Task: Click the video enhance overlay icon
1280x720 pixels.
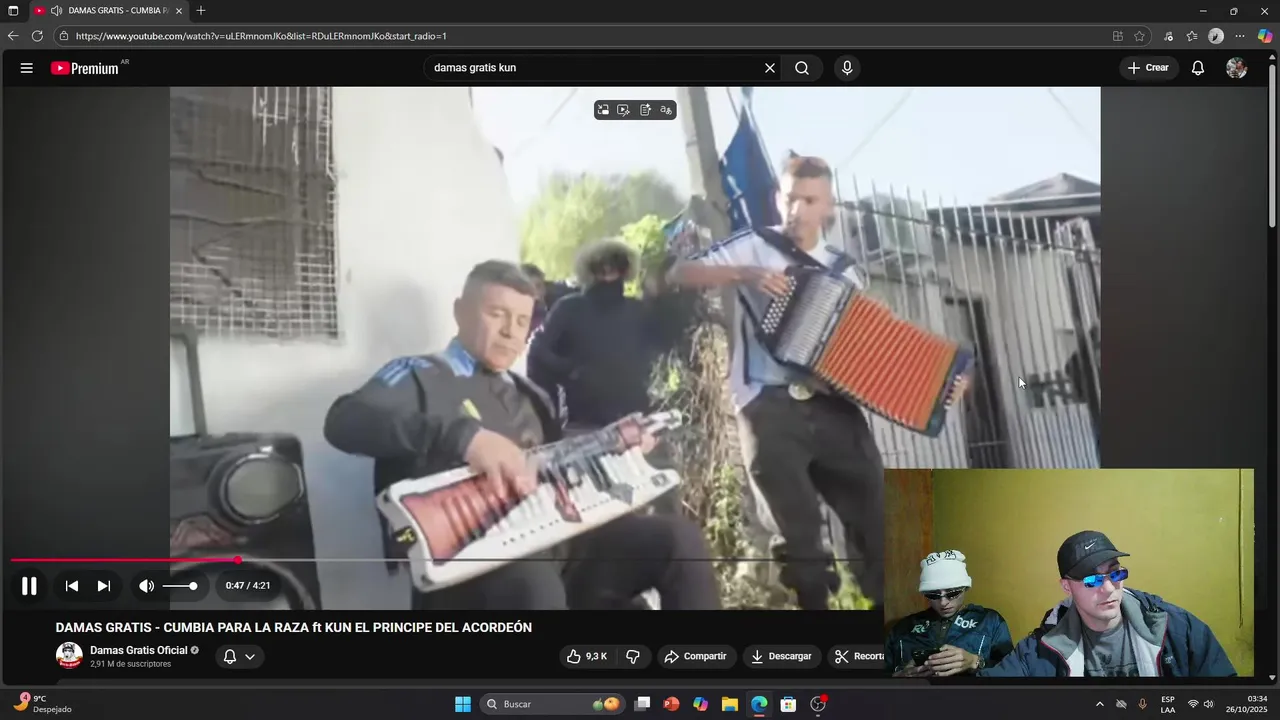Action: (624, 110)
